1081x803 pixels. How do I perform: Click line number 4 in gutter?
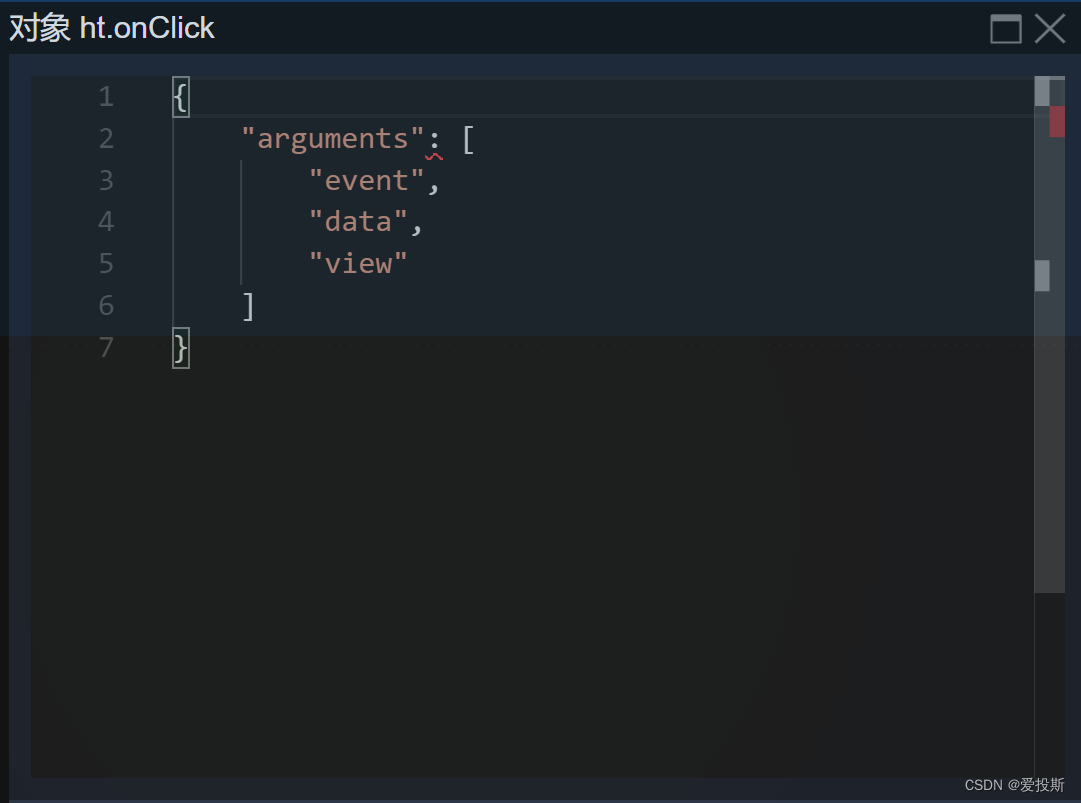[x=106, y=222]
